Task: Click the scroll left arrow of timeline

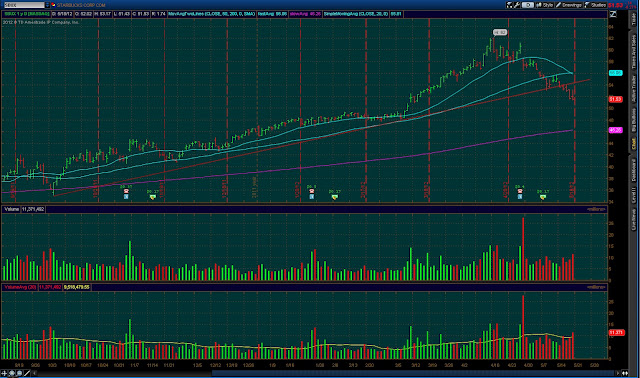Action: pyautogui.click(x=35, y=373)
